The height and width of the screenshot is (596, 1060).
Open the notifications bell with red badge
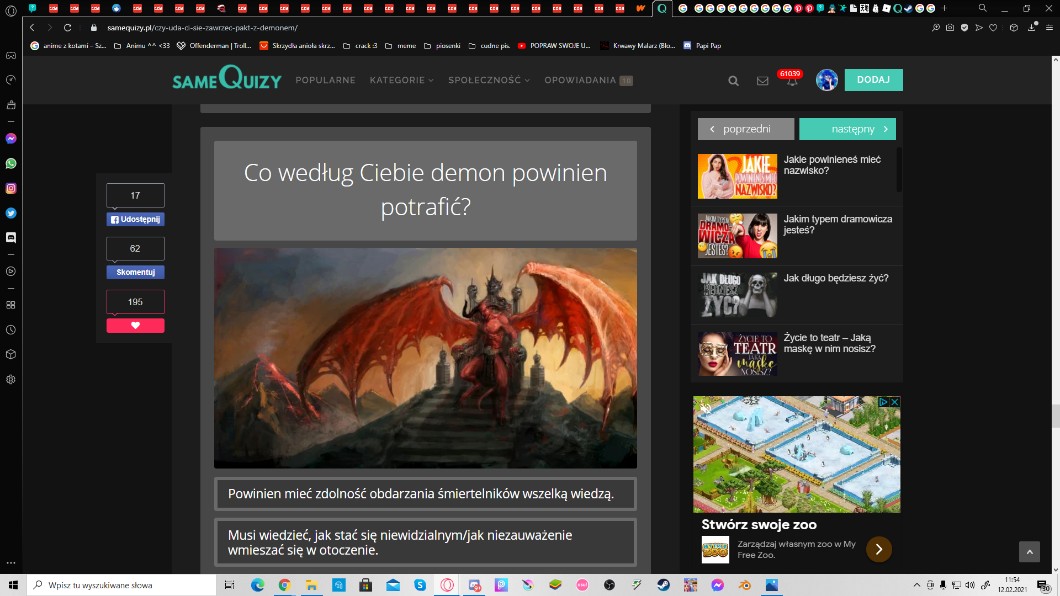[792, 82]
